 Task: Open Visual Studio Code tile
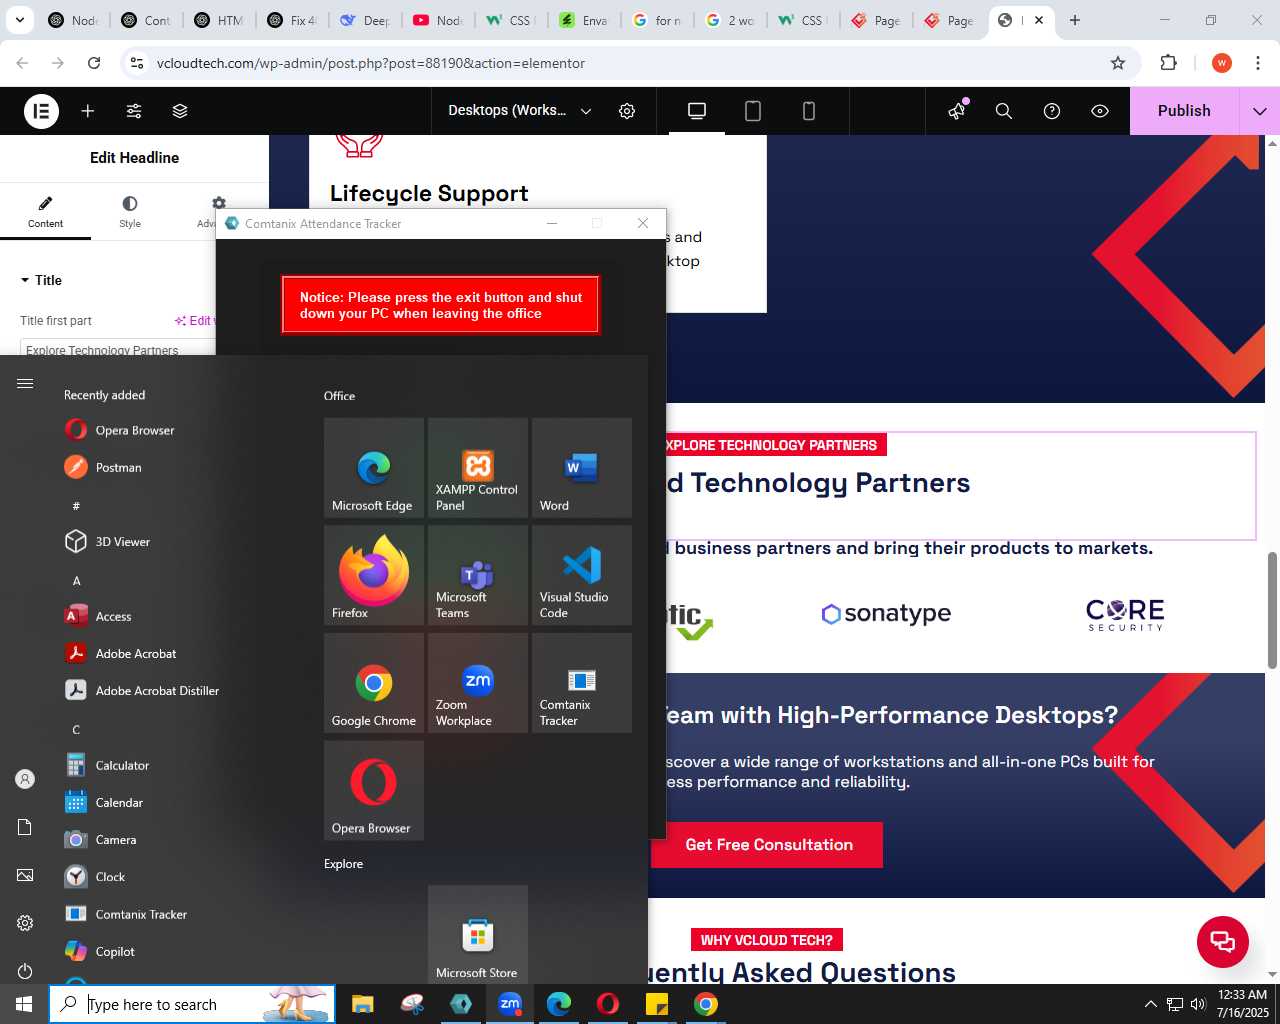click(x=582, y=576)
